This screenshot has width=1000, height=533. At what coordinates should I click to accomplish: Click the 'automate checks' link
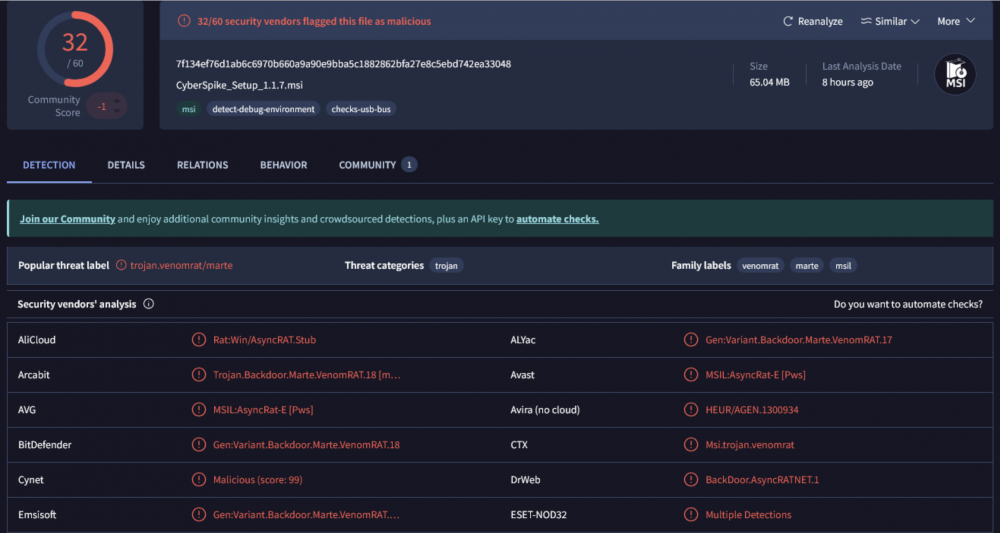(557, 219)
